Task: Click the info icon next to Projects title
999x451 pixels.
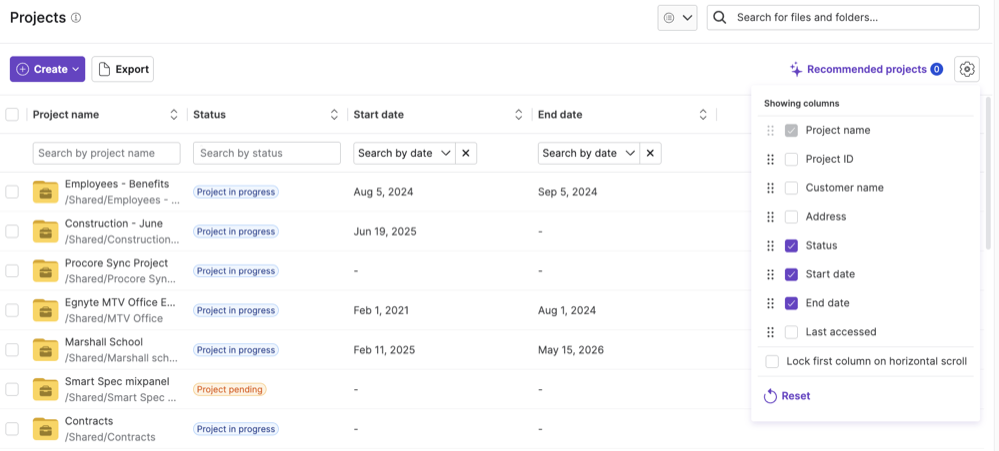Action: click(76, 18)
